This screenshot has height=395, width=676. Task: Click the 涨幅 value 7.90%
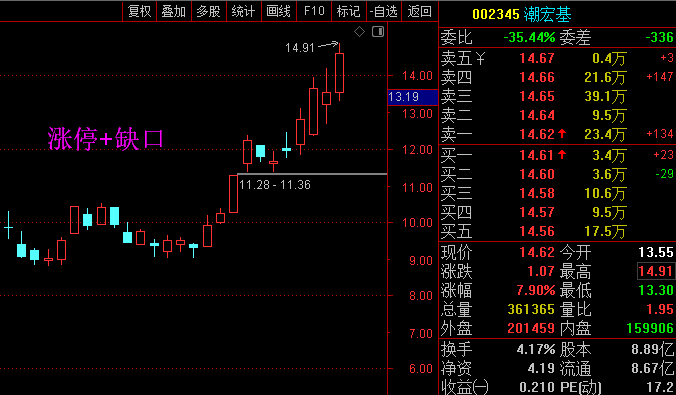pos(536,290)
